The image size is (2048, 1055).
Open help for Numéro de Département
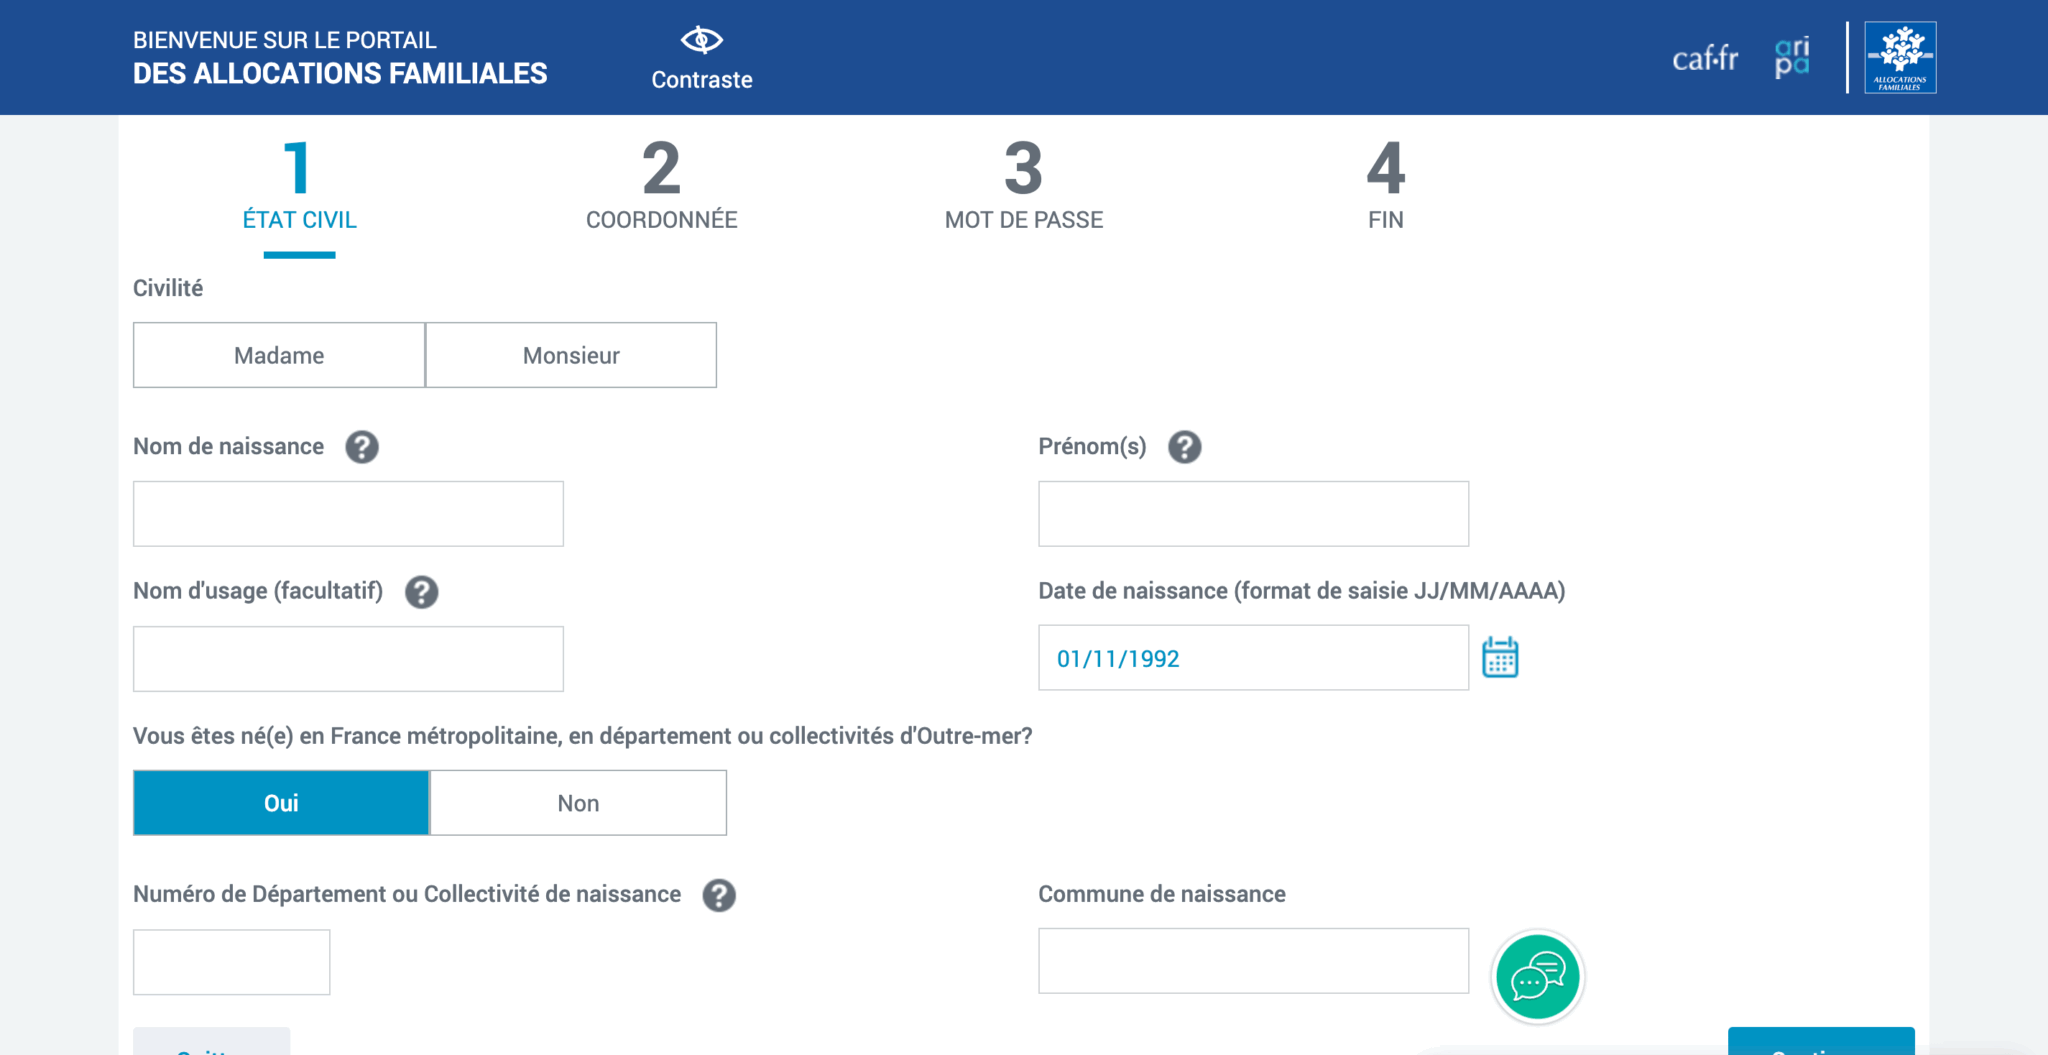click(x=719, y=895)
